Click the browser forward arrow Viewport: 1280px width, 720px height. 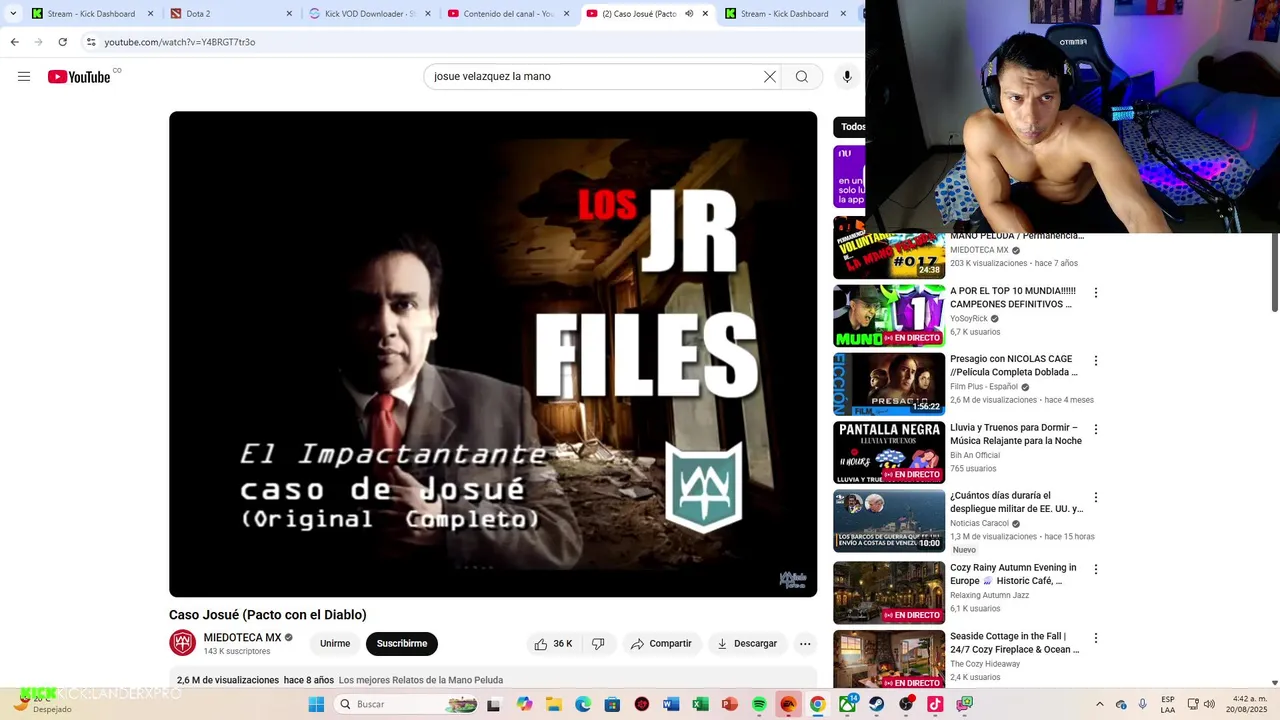coord(38,42)
